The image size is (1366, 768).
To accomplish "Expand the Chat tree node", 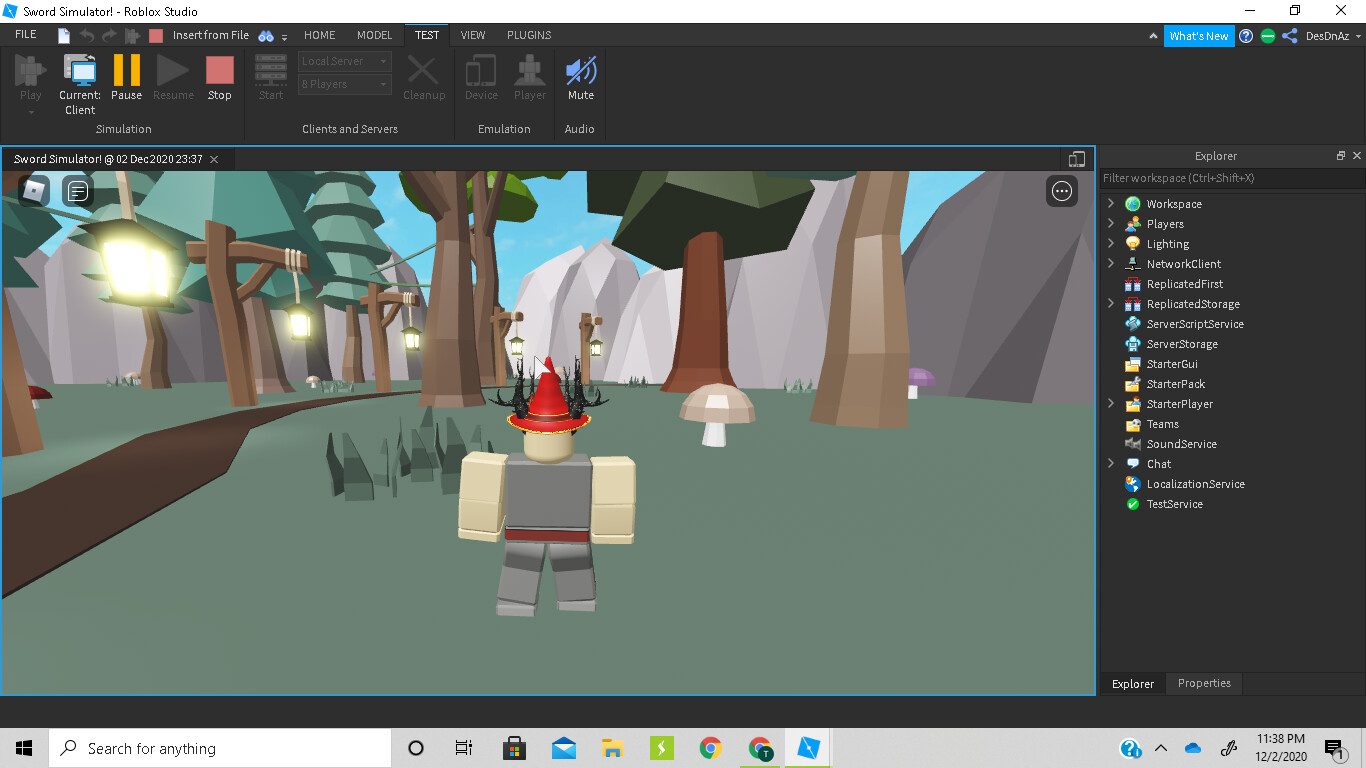I will (1110, 463).
